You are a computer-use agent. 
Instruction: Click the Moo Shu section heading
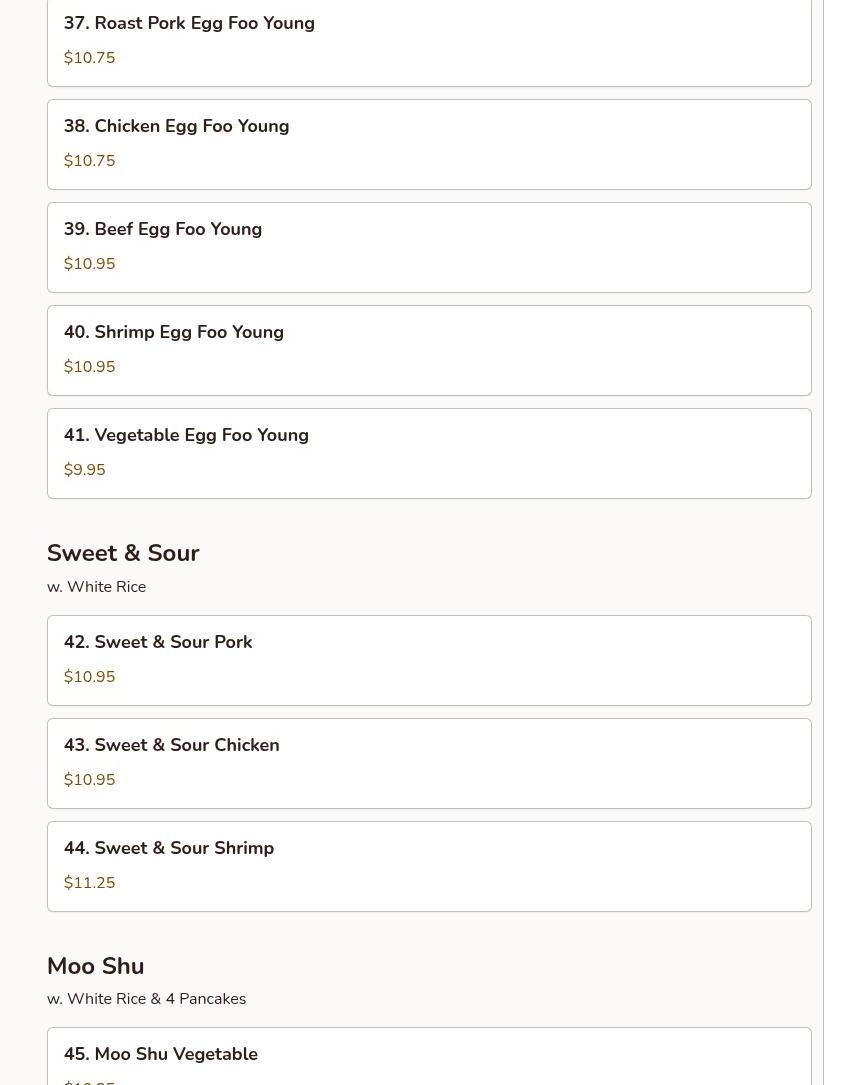pos(96,966)
